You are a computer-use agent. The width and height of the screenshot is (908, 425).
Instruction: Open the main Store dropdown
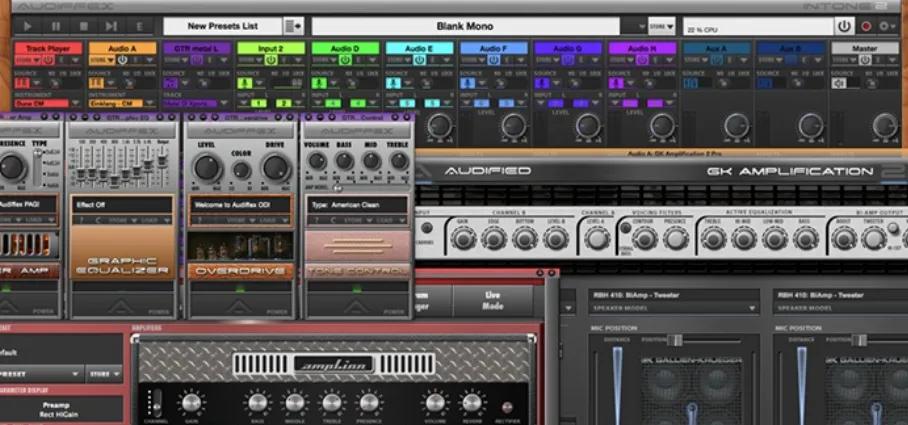coord(661,26)
